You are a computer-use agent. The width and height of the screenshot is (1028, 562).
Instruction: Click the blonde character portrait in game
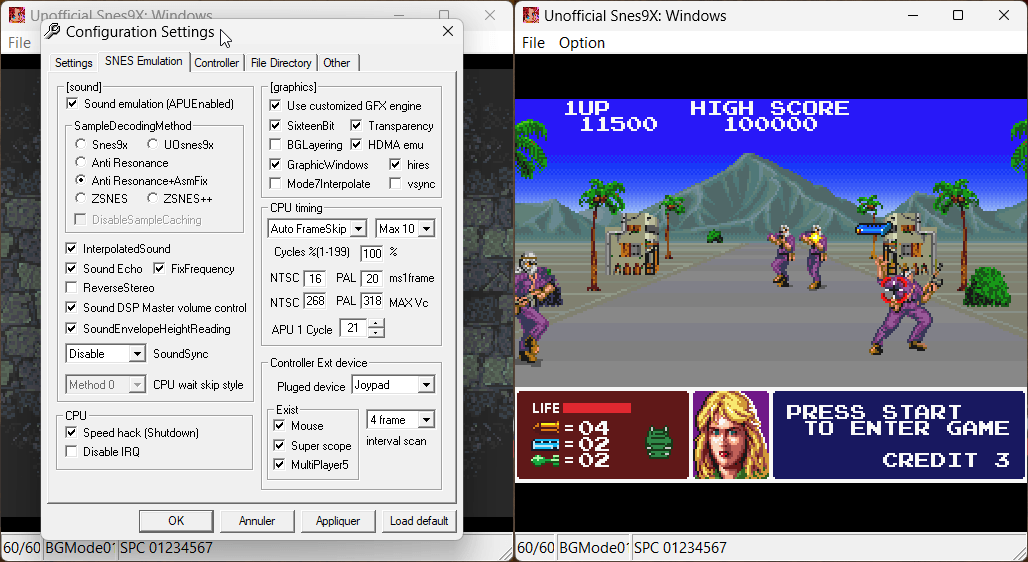(x=731, y=435)
